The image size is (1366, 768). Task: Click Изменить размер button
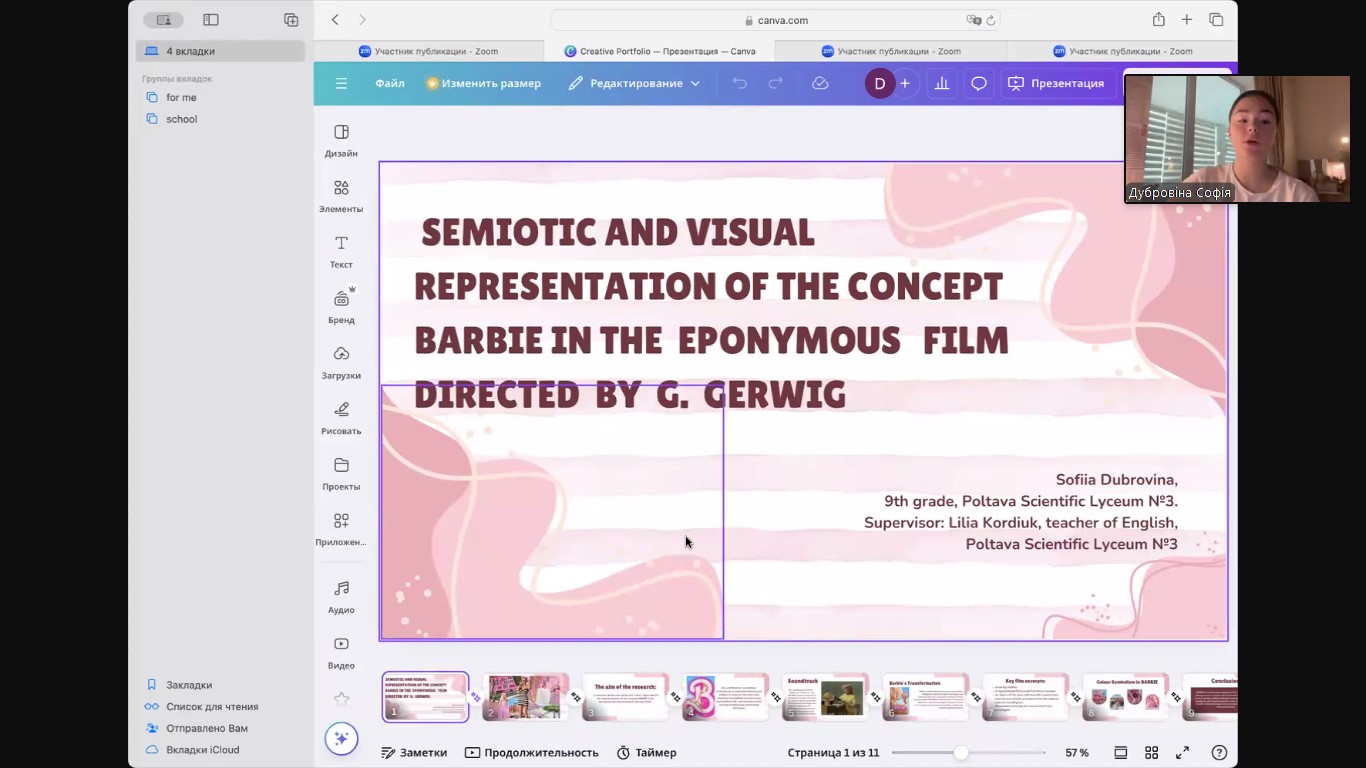483,83
